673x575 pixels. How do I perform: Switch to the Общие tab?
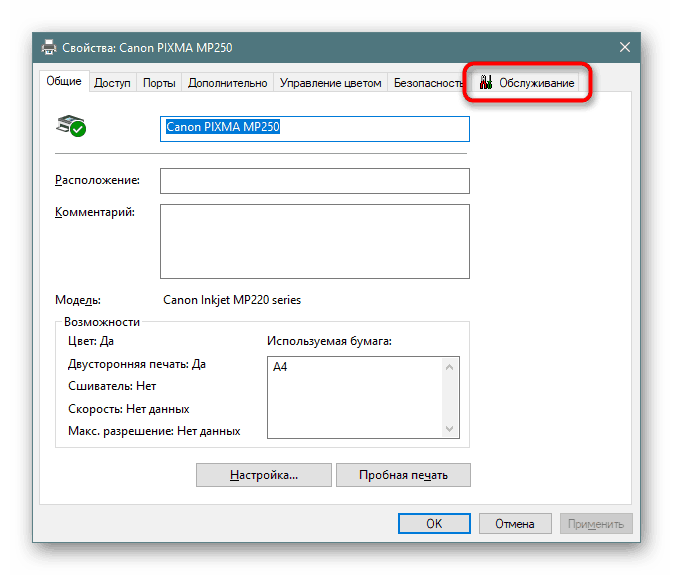coord(64,82)
